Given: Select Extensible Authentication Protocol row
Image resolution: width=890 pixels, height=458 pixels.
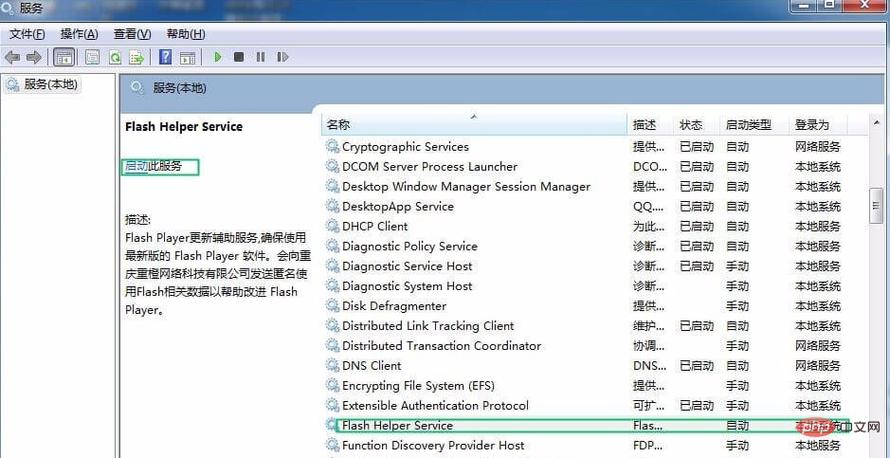Looking at the screenshot, I should click(x=585, y=405).
